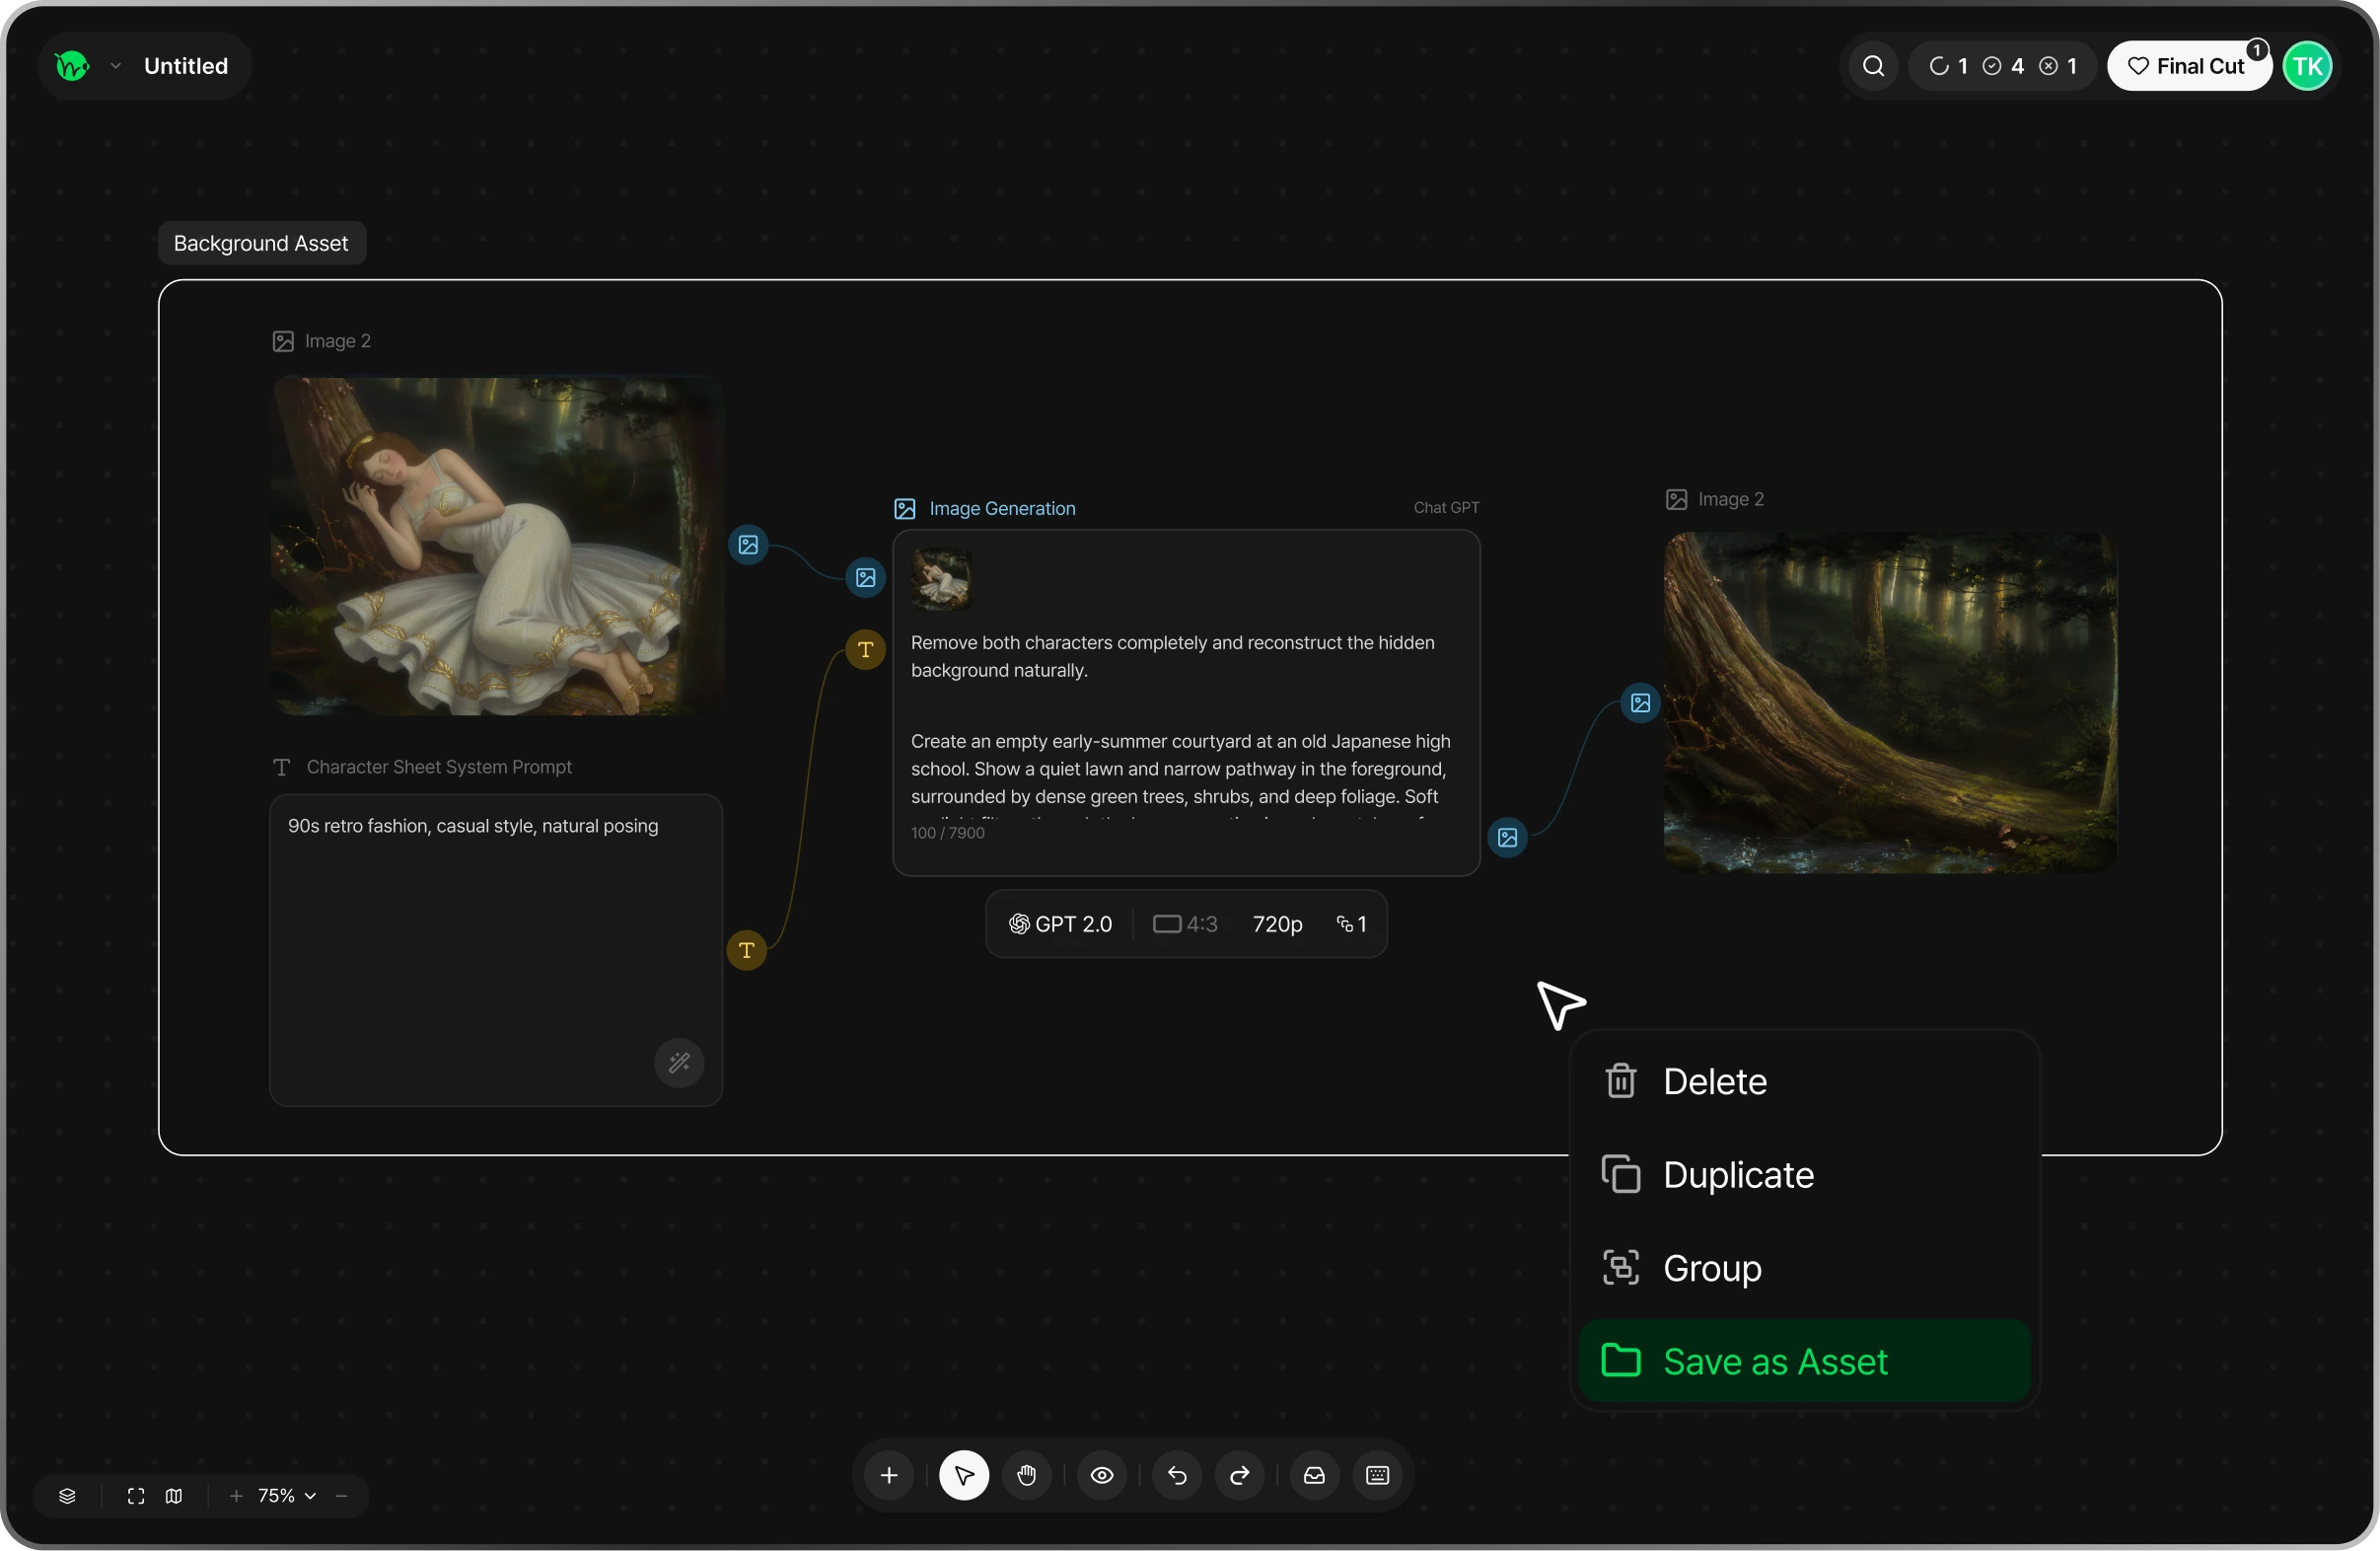The image size is (2380, 1551).
Task: Click the undo arrow
Action: pyautogui.click(x=1177, y=1475)
